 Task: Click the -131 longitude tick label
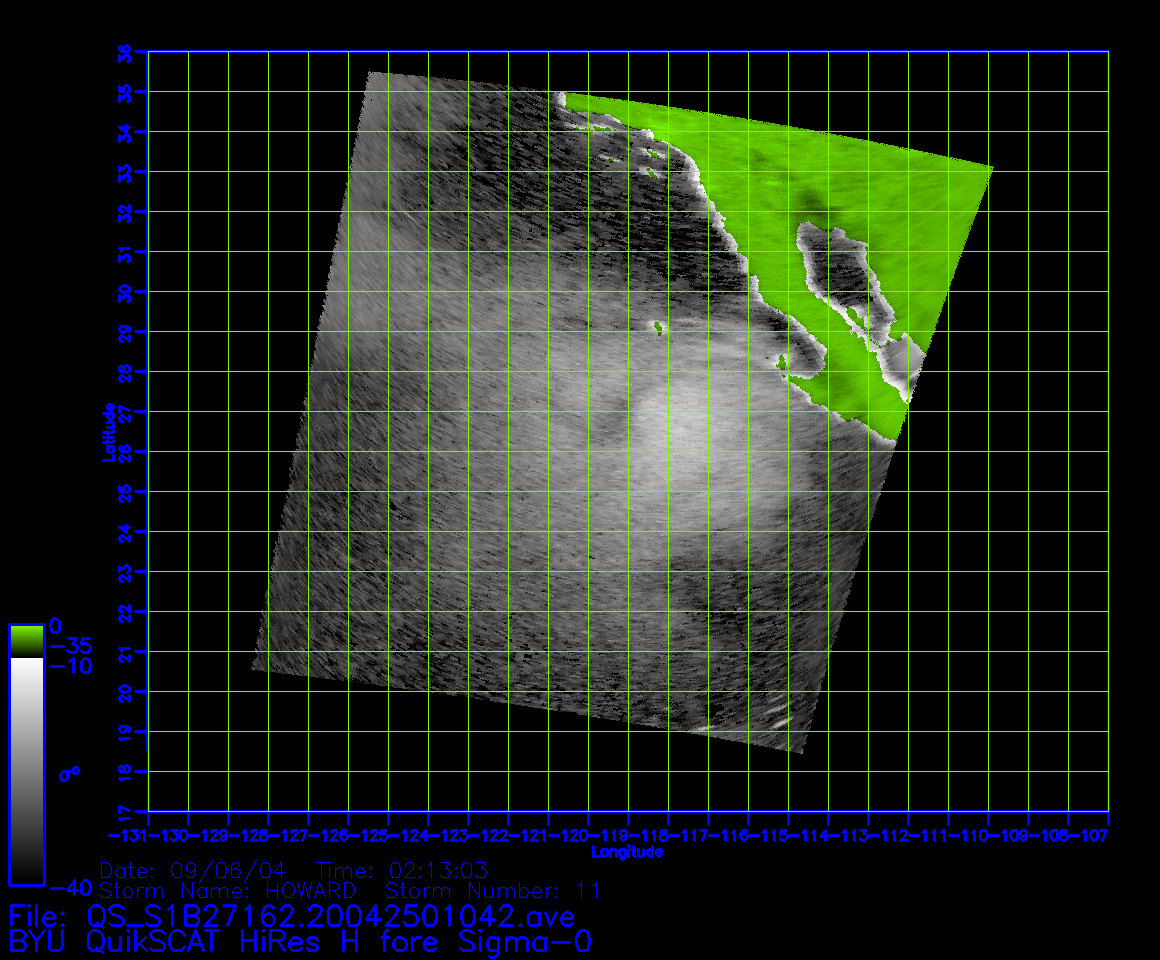pos(129,834)
